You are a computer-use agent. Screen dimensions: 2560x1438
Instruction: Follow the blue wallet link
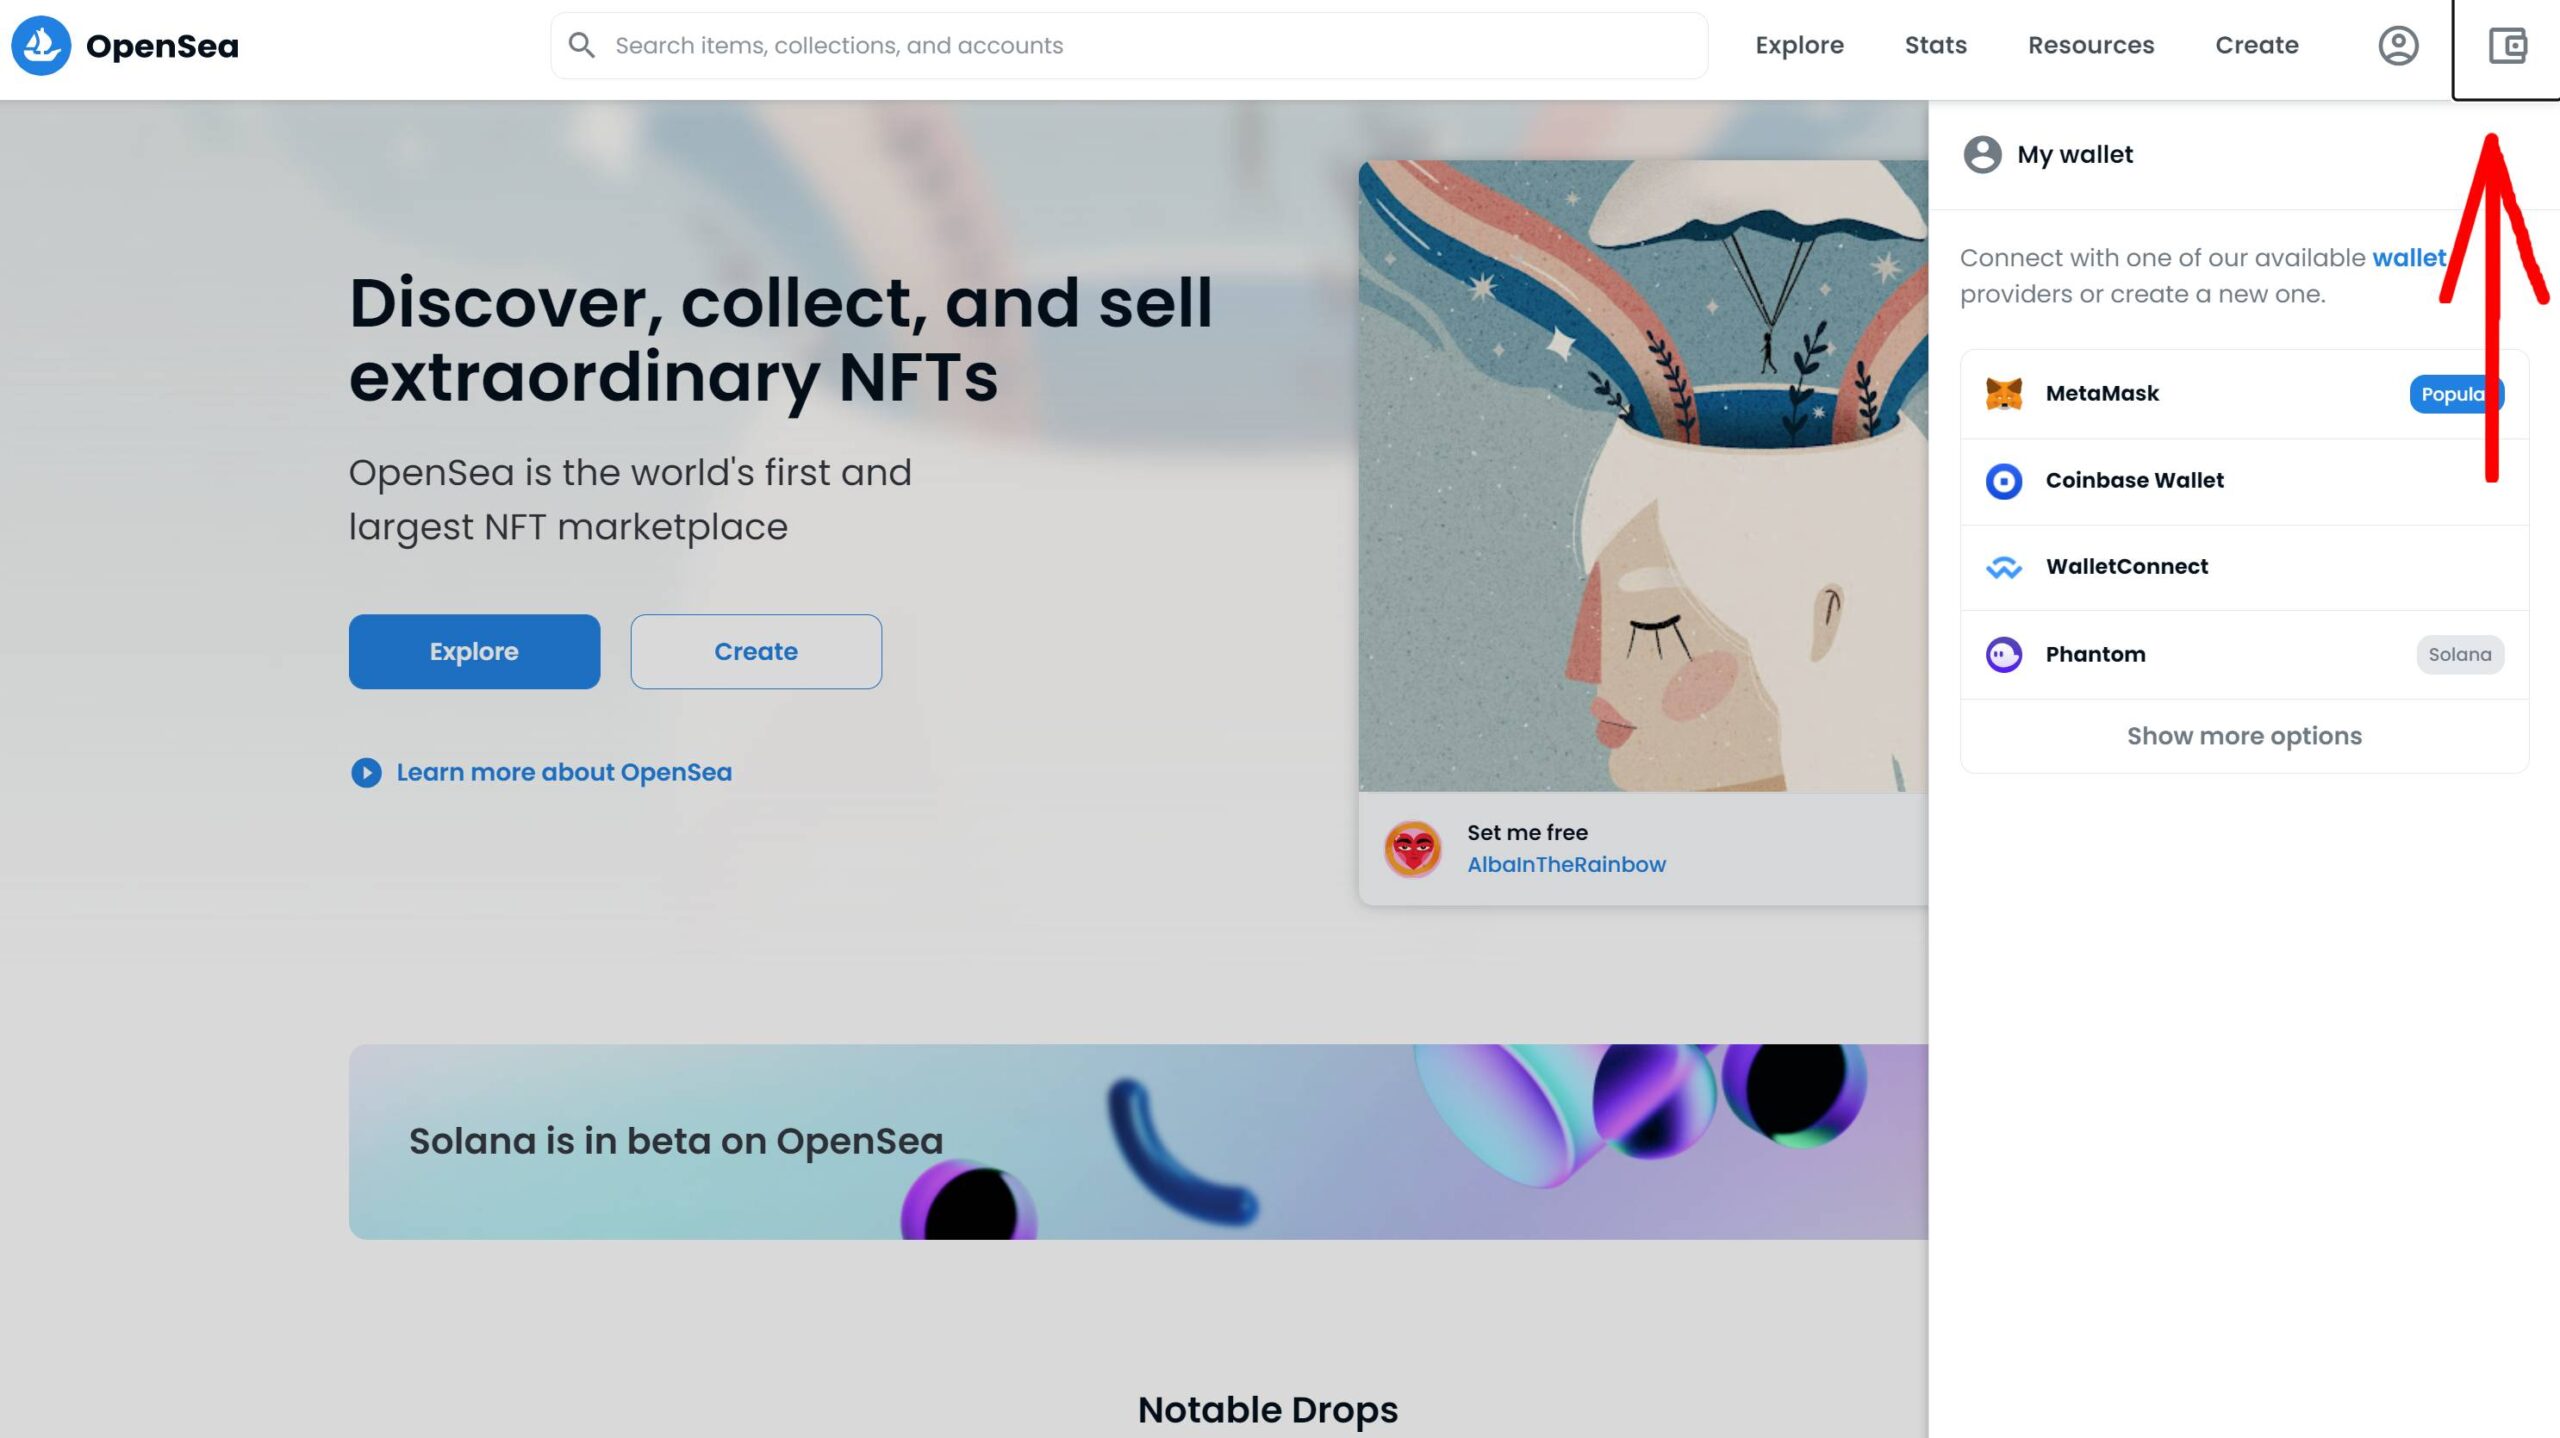(x=2408, y=258)
